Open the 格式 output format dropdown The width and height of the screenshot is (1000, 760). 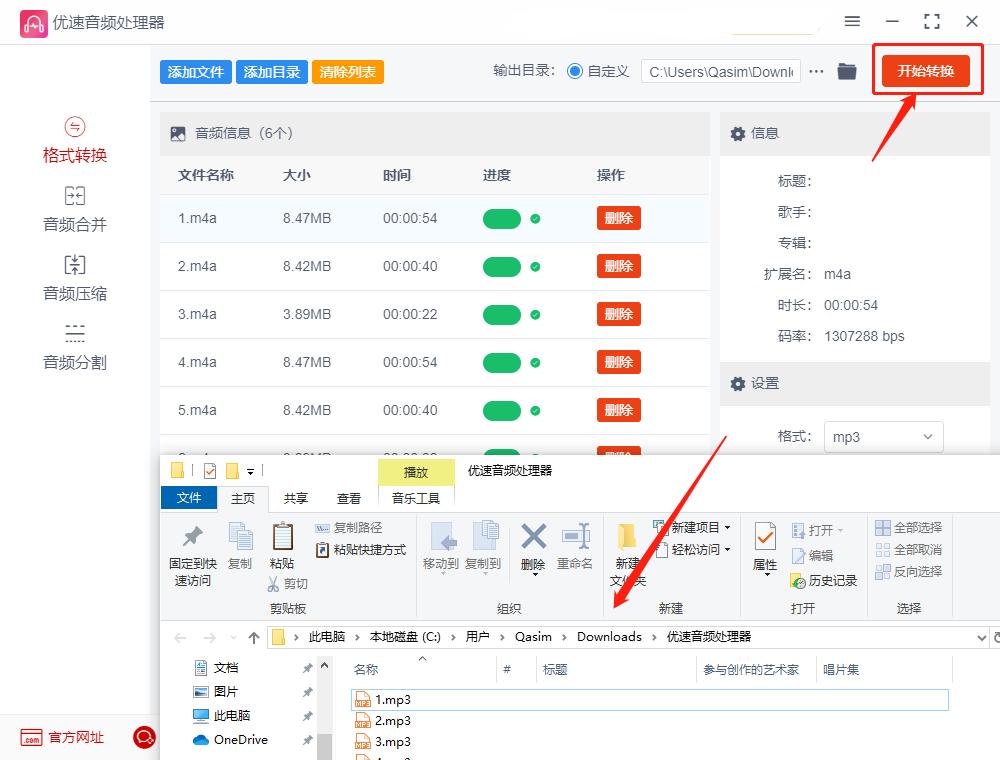(x=883, y=436)
